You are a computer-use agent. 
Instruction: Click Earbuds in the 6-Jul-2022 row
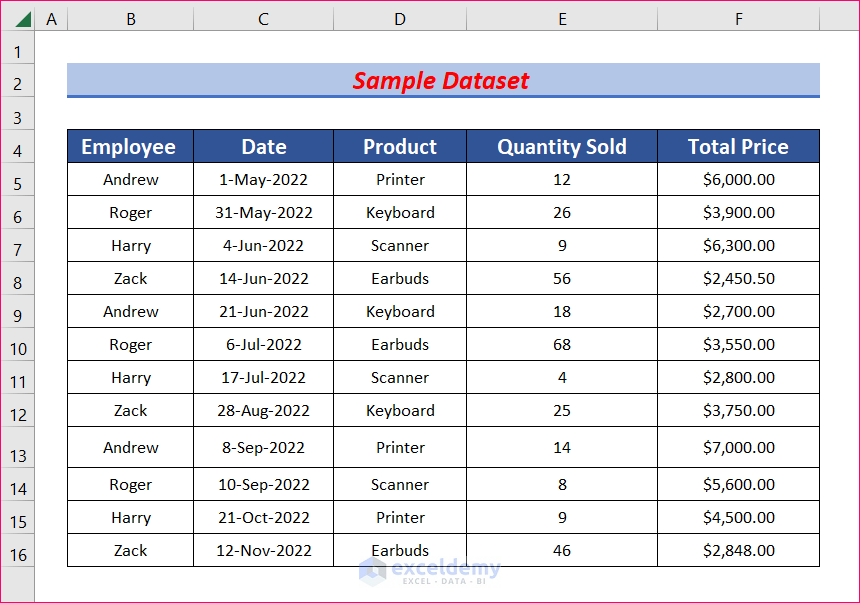[400, 344]
